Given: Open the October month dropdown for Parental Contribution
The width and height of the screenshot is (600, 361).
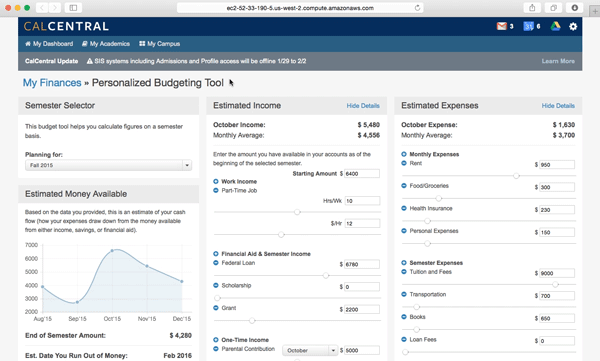Looking at the screenshot, I should pos(310,350).
